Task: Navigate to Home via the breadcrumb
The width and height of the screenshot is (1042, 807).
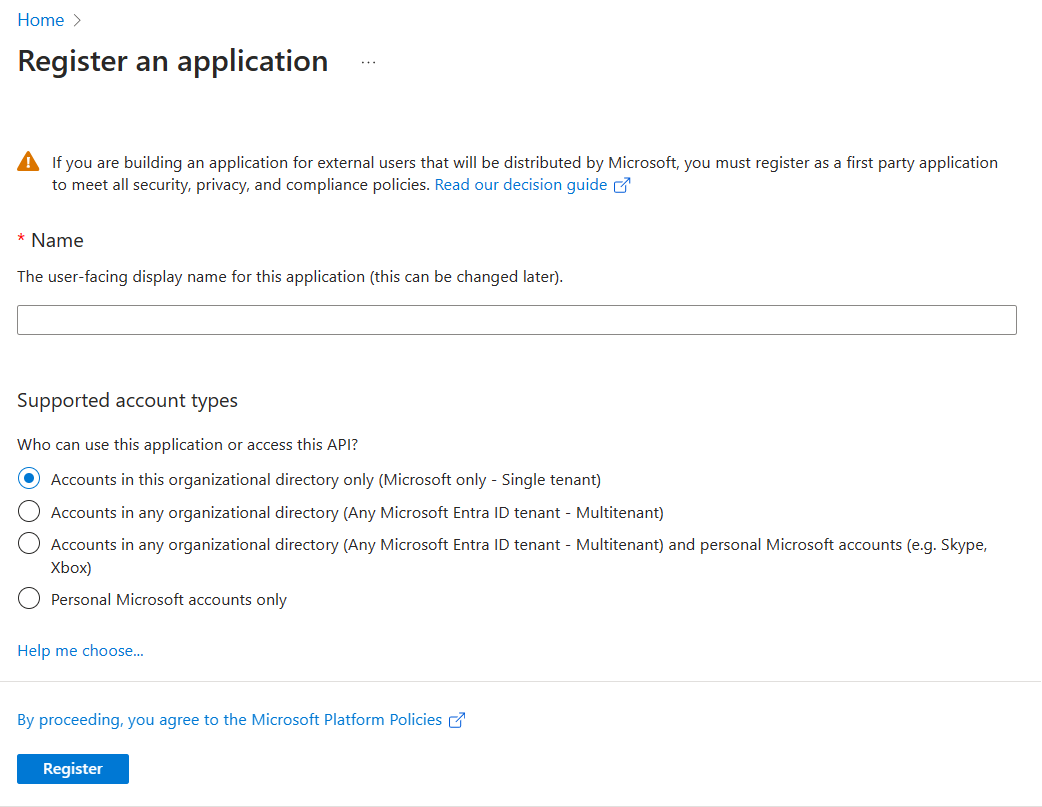Action: click(x=39, y=19)
